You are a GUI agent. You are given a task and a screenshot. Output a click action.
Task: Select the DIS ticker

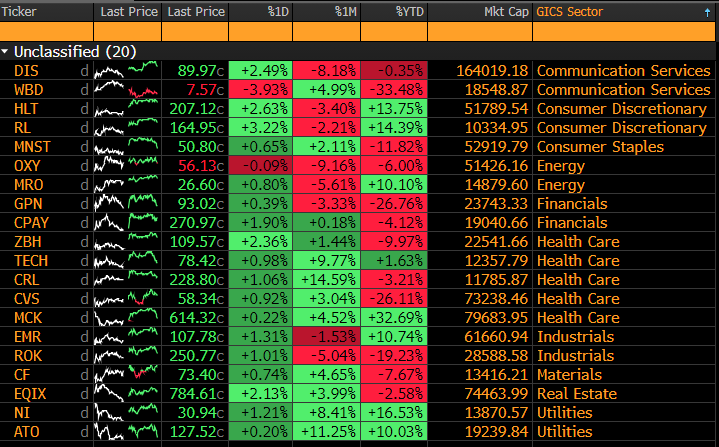(26, 71)
